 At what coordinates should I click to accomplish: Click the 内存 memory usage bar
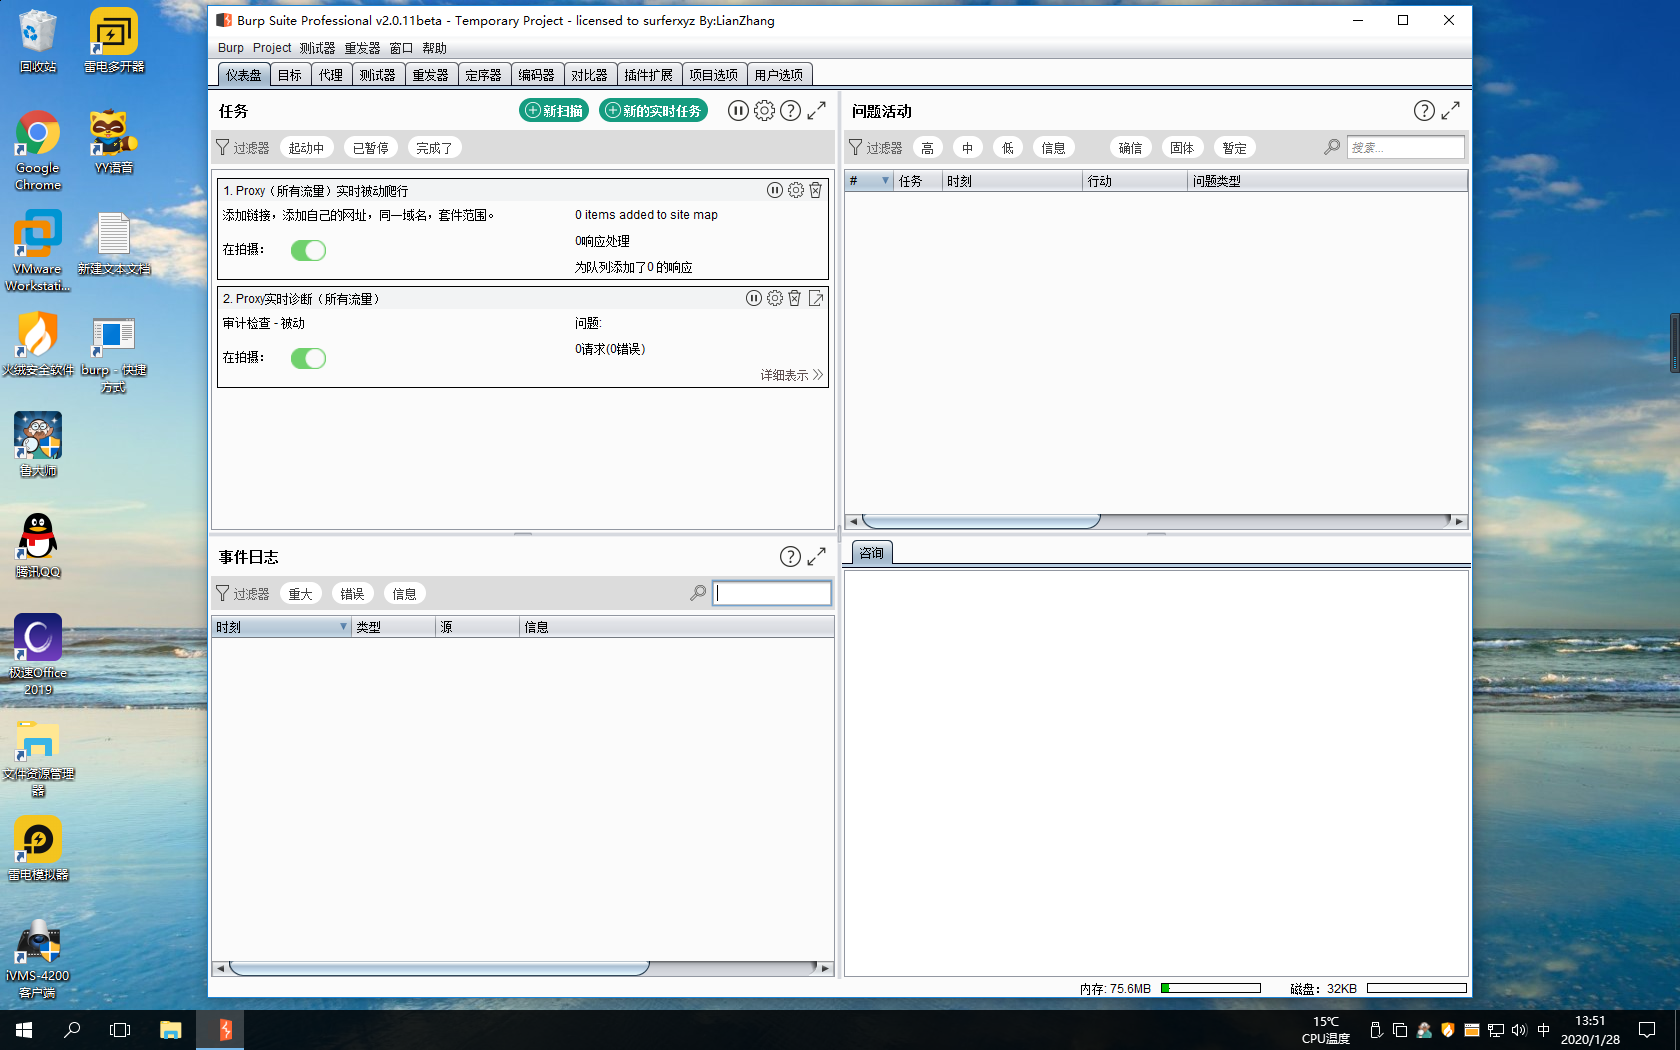[x=1210, y=988]
